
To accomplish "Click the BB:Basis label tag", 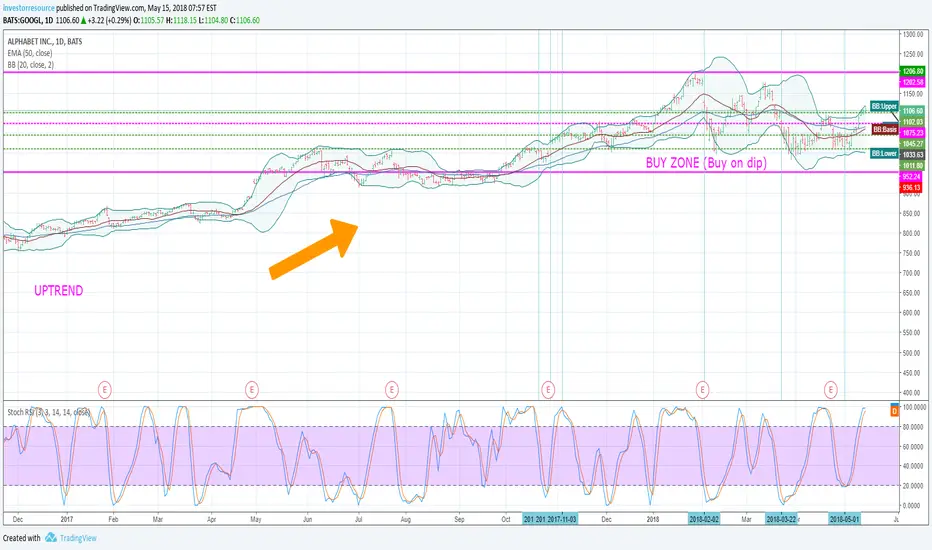I will pyautogui.click(x=884, y=129).
